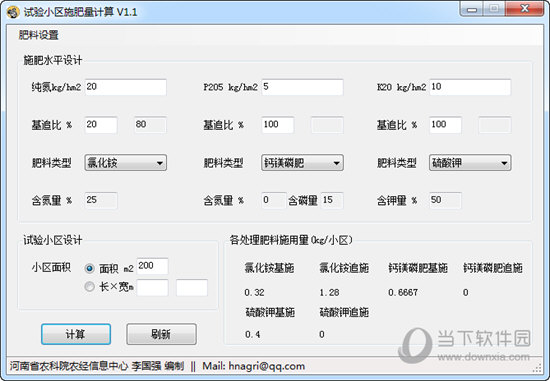Click the 硫酸钾基施 result 0.4

[x=253, y=334]
